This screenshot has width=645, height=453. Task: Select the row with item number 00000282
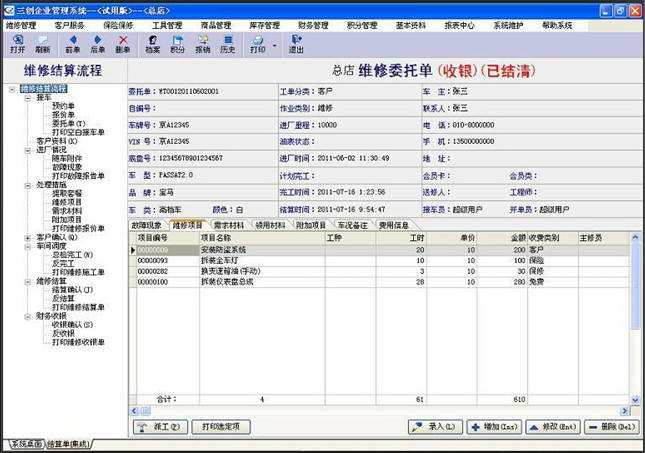(379, 272)
